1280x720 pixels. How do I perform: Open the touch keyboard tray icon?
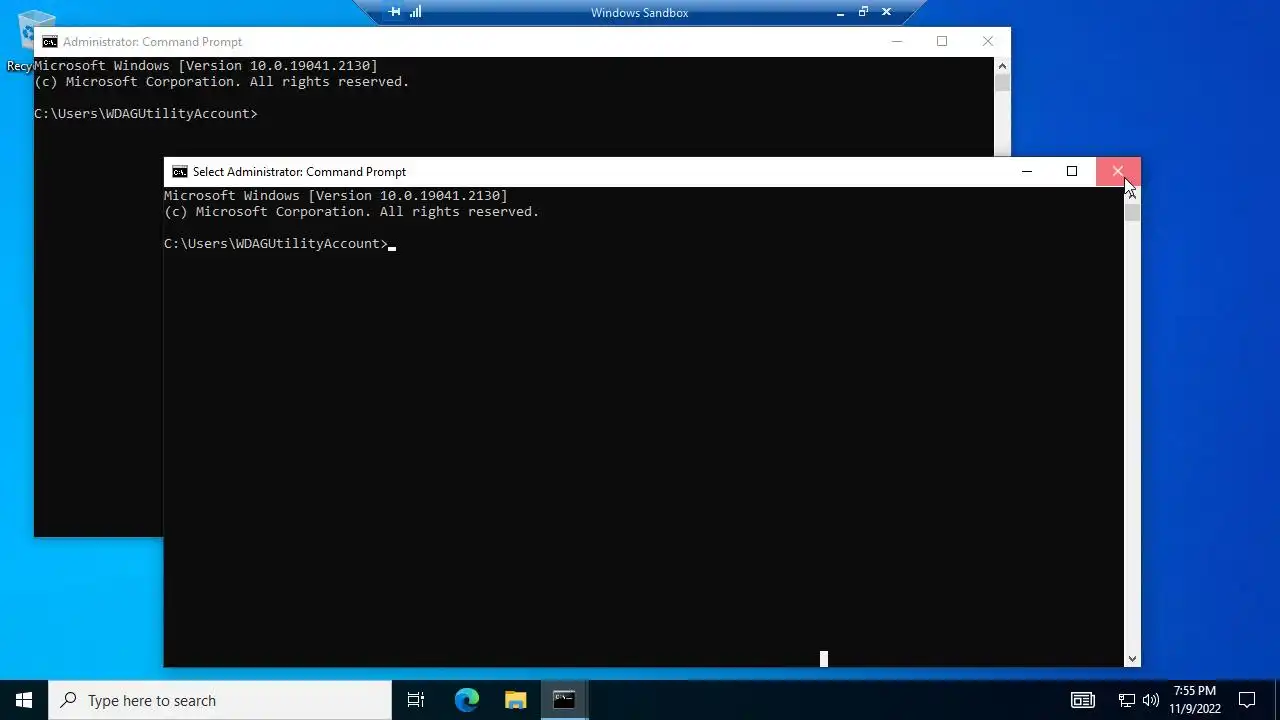click(x=1083, y=700)
